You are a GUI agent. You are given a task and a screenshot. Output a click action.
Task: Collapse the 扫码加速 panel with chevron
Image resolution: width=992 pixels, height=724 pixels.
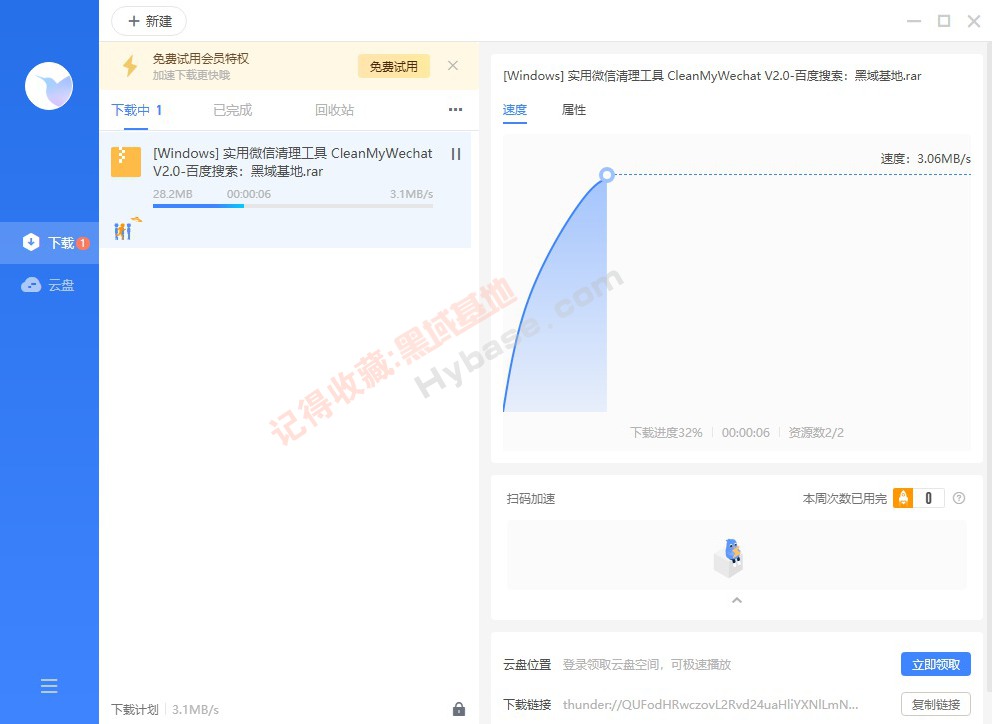pyautogui.click(x=736, y=600)
